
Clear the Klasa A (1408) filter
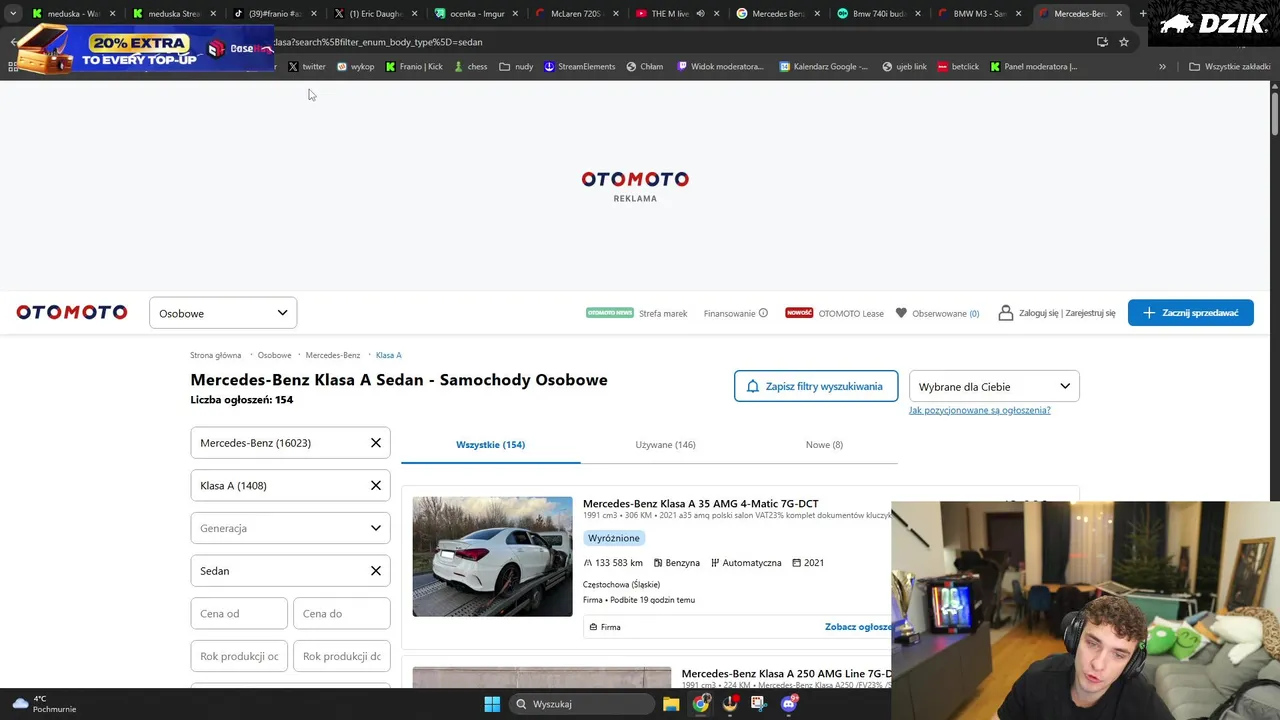pos(376,486)
